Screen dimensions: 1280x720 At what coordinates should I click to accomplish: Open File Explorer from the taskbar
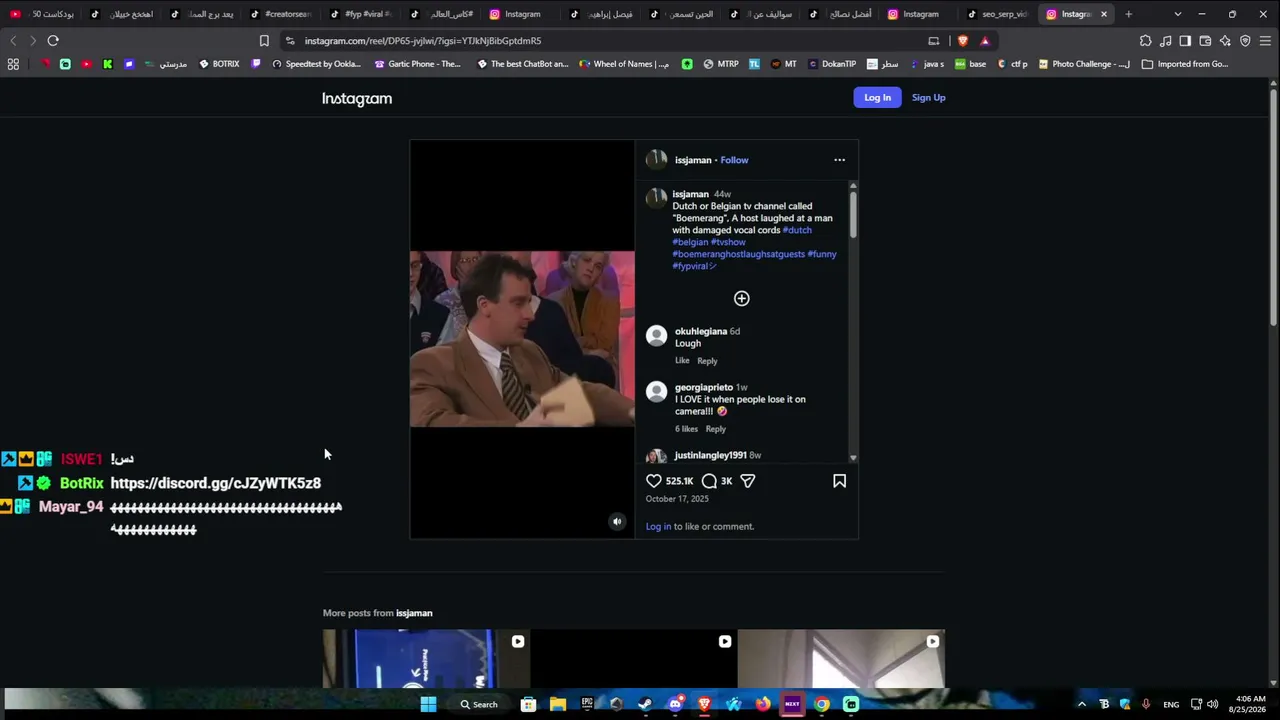(x=558, y=704)
